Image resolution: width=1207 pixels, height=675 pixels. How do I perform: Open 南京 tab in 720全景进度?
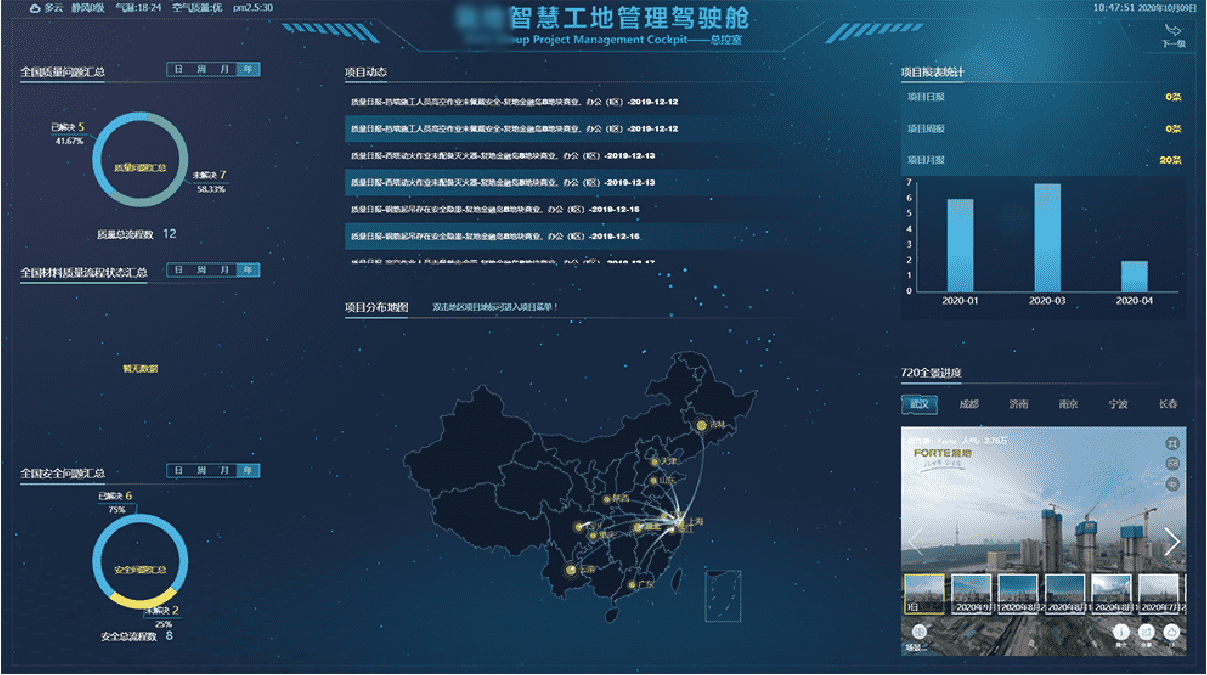(1068, 404)
